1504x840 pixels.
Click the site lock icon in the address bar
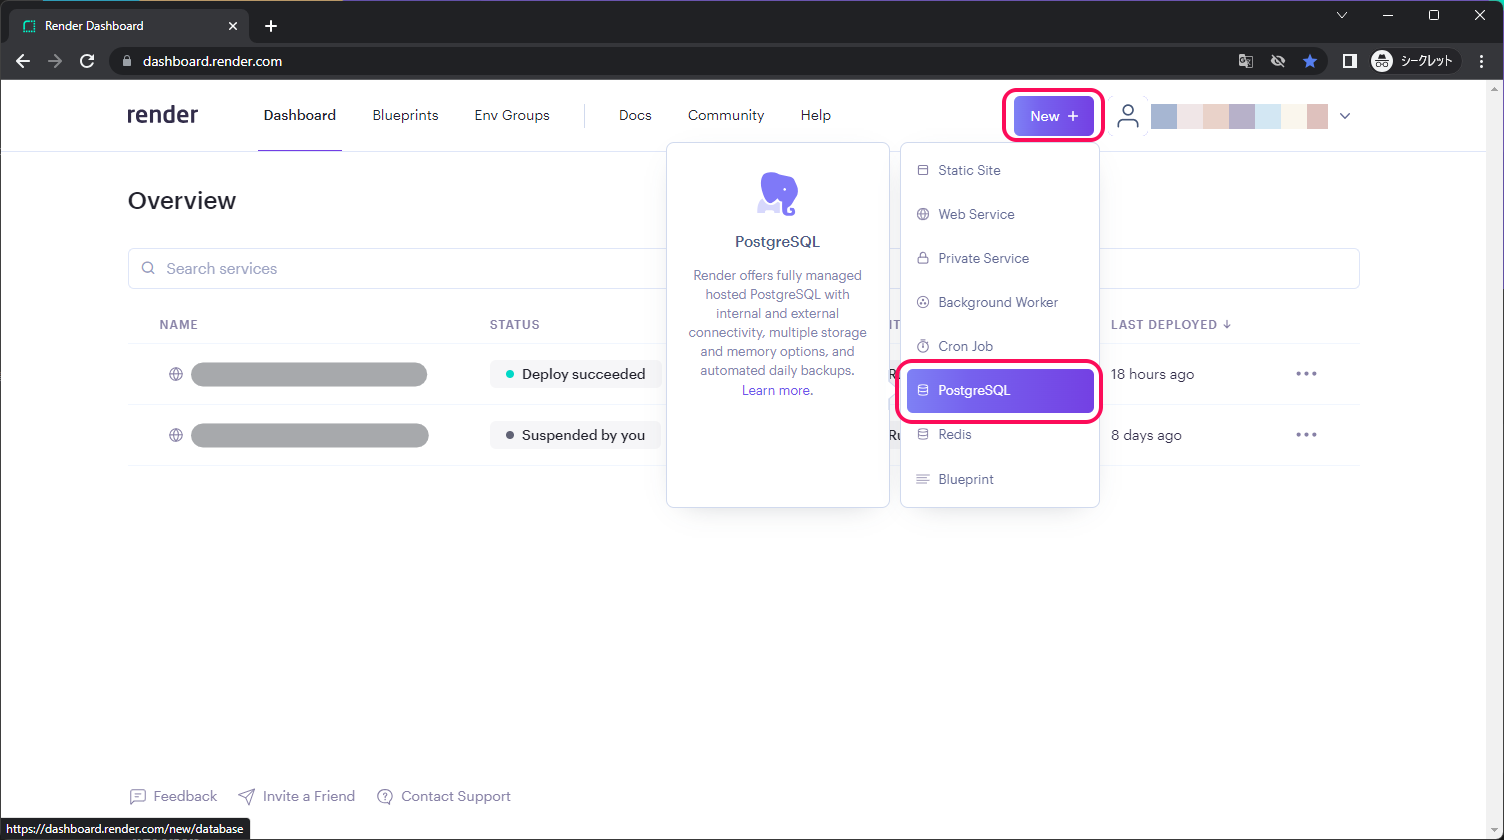coord(126,61)
